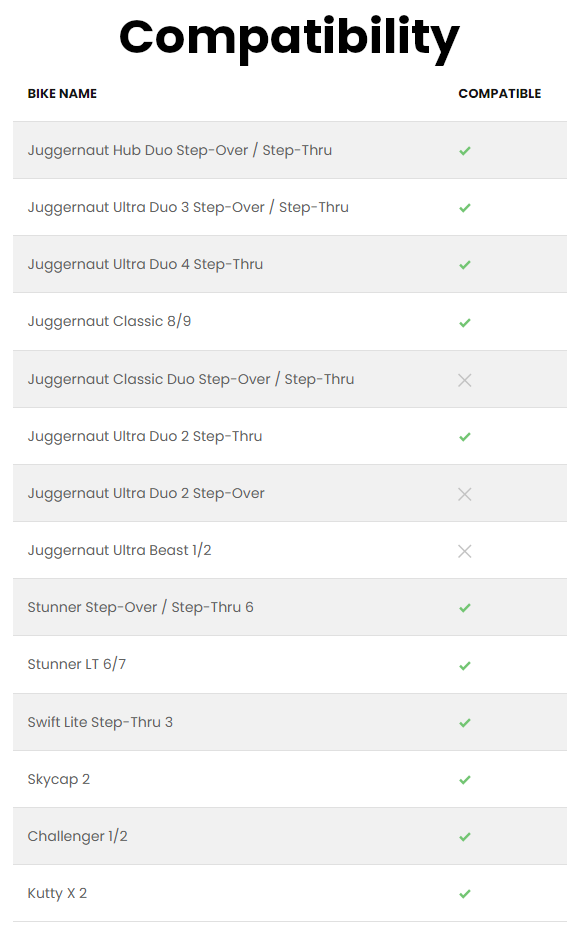Image resolution: width=567 pixels, height=926 pixels.
Task: Click the checkmark for Challenger 1/2
Action: pos(465,836)
